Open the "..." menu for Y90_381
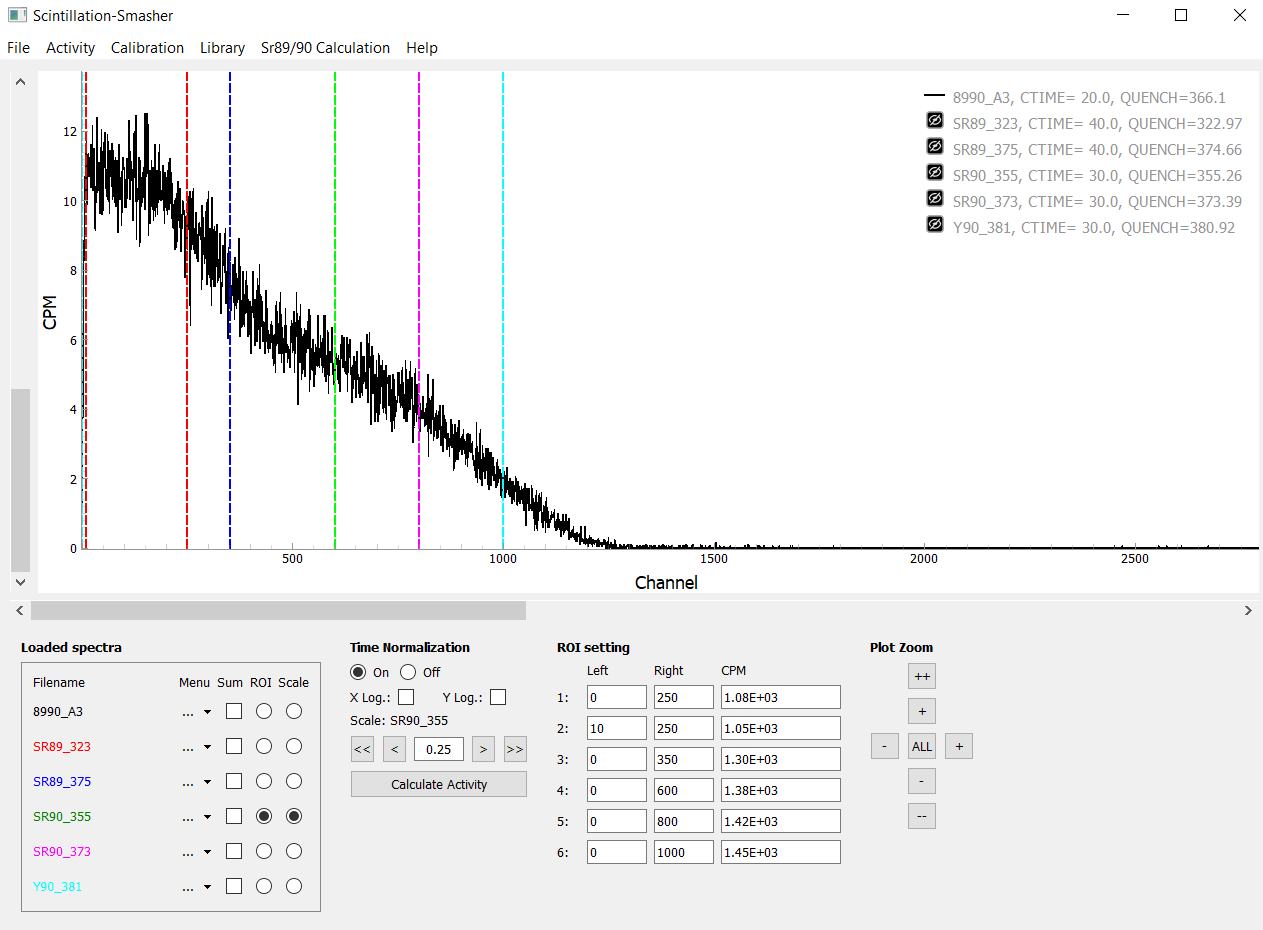This screenshot has width=1263, height=930. coord(194,886)
